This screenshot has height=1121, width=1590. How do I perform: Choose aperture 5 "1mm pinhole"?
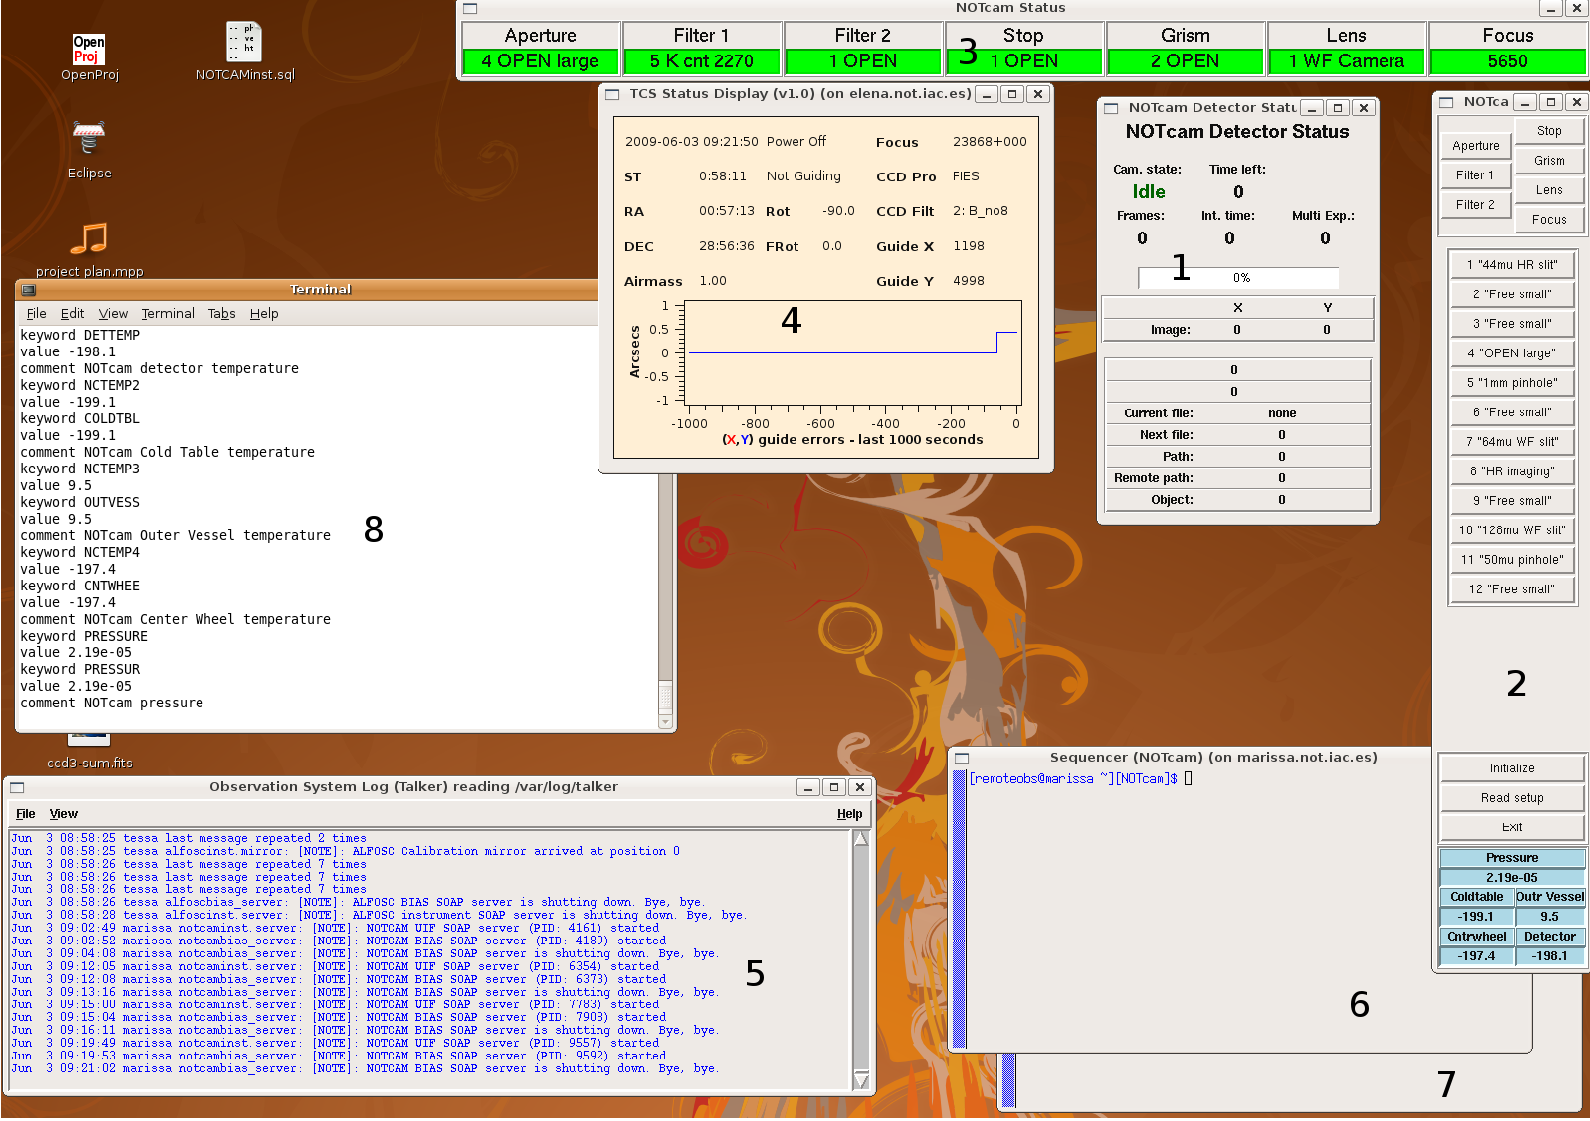point(1512,383)
